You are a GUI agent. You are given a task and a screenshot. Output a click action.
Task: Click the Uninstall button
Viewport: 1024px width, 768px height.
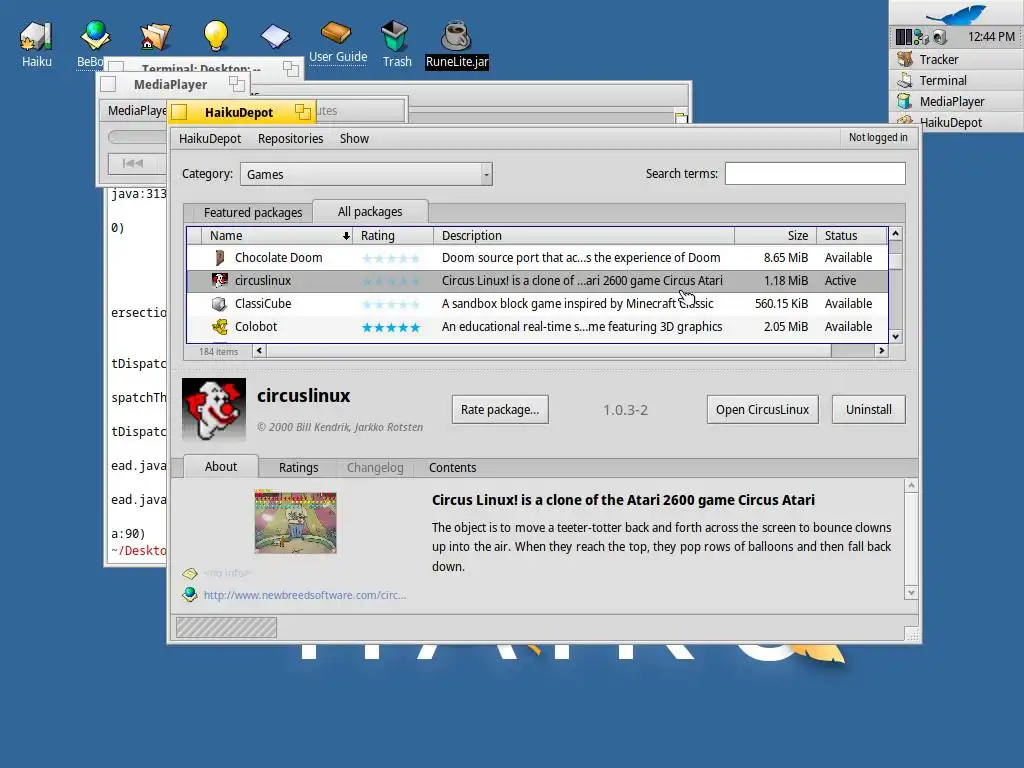(x=869, y=409)
